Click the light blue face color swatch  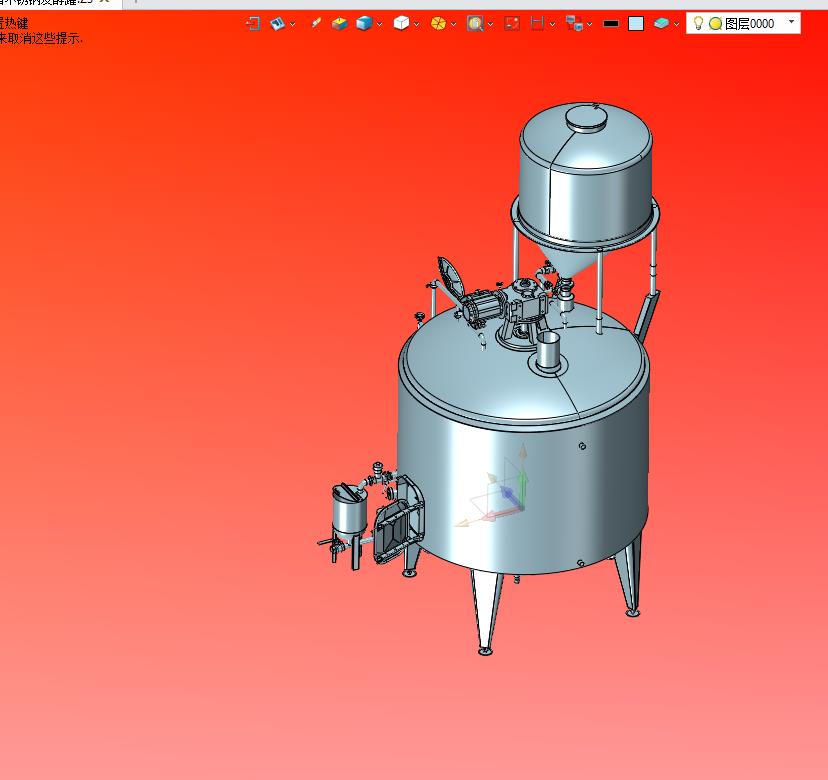tap(636, 23)
